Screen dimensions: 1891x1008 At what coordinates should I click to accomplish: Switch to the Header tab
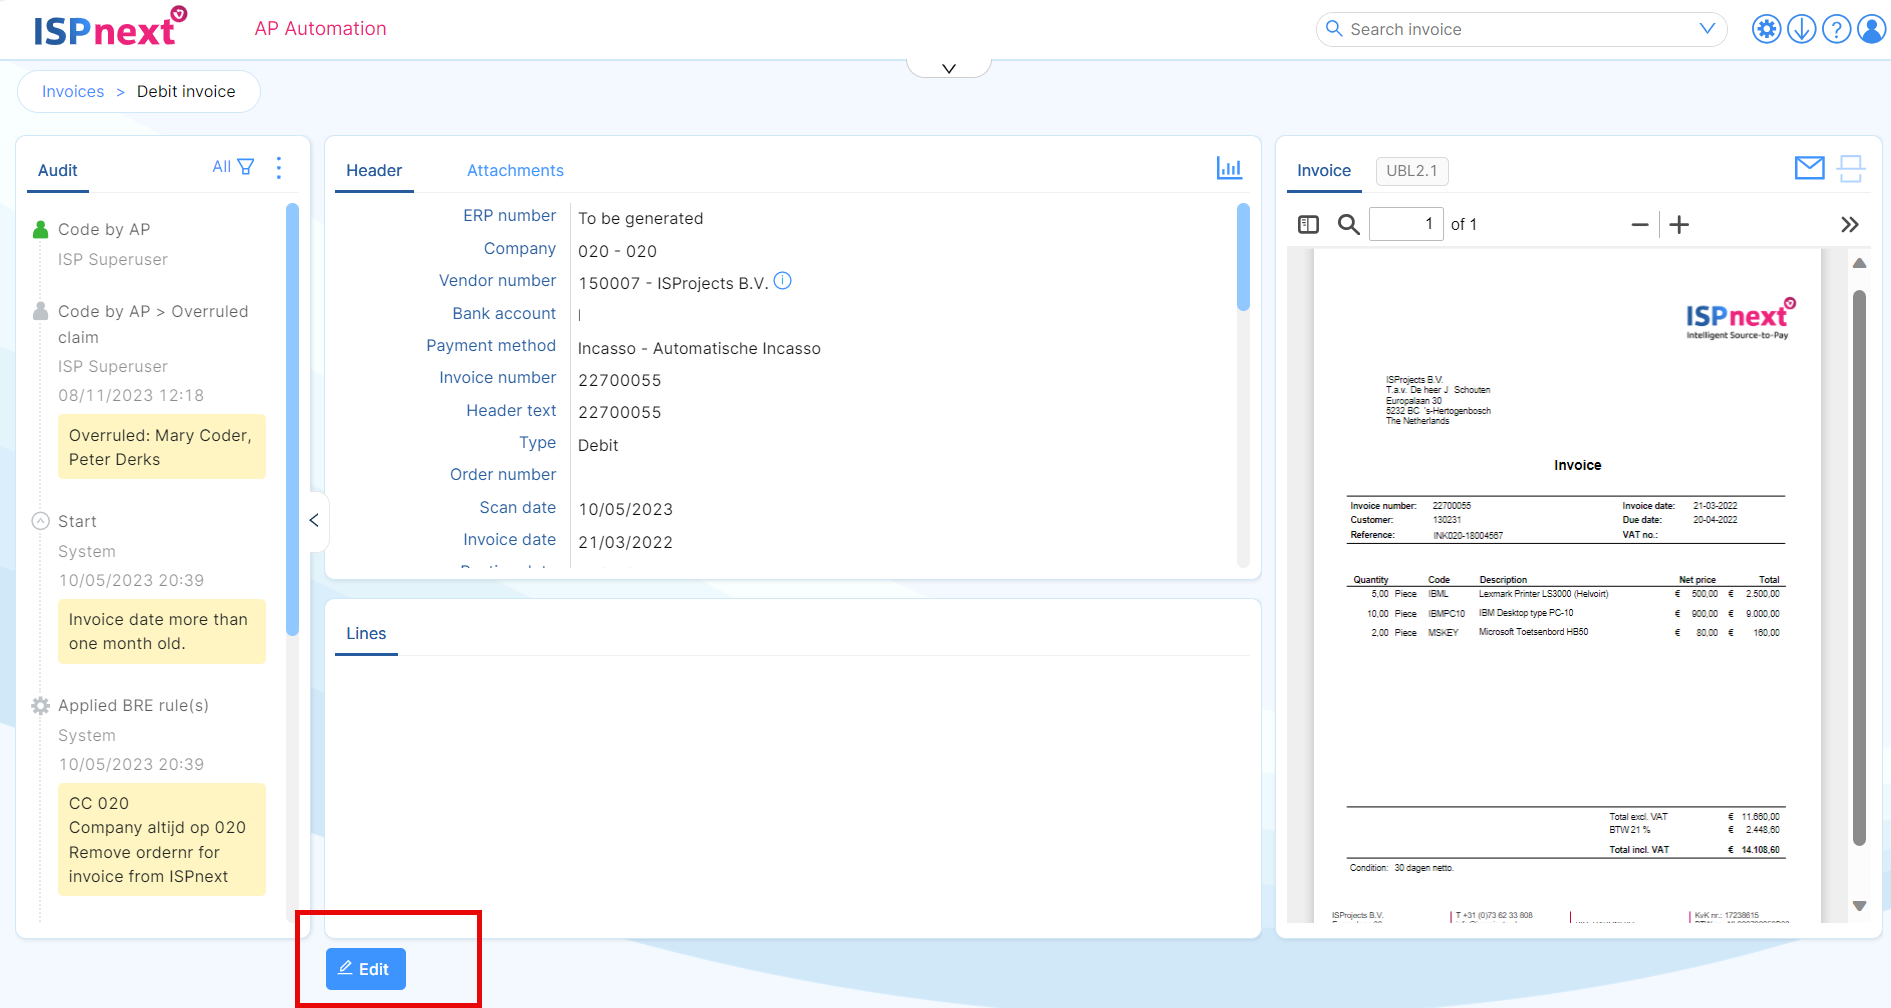374,170
